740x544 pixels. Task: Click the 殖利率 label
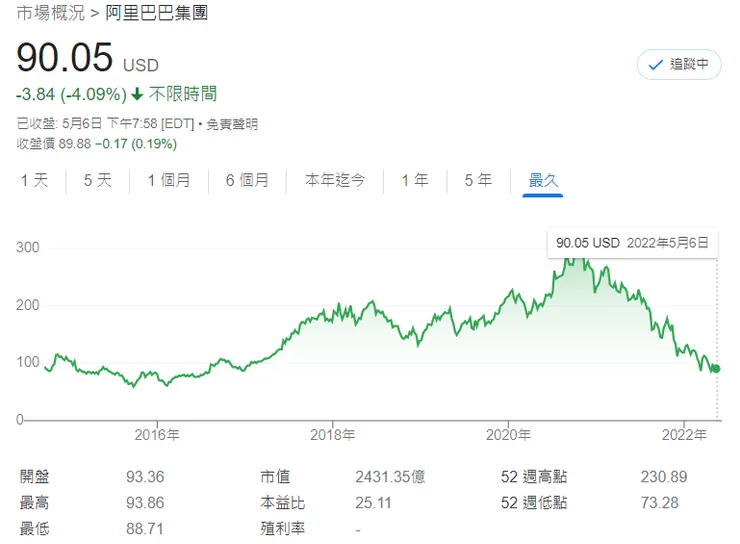pyautogui.click(x=283, y=528)
